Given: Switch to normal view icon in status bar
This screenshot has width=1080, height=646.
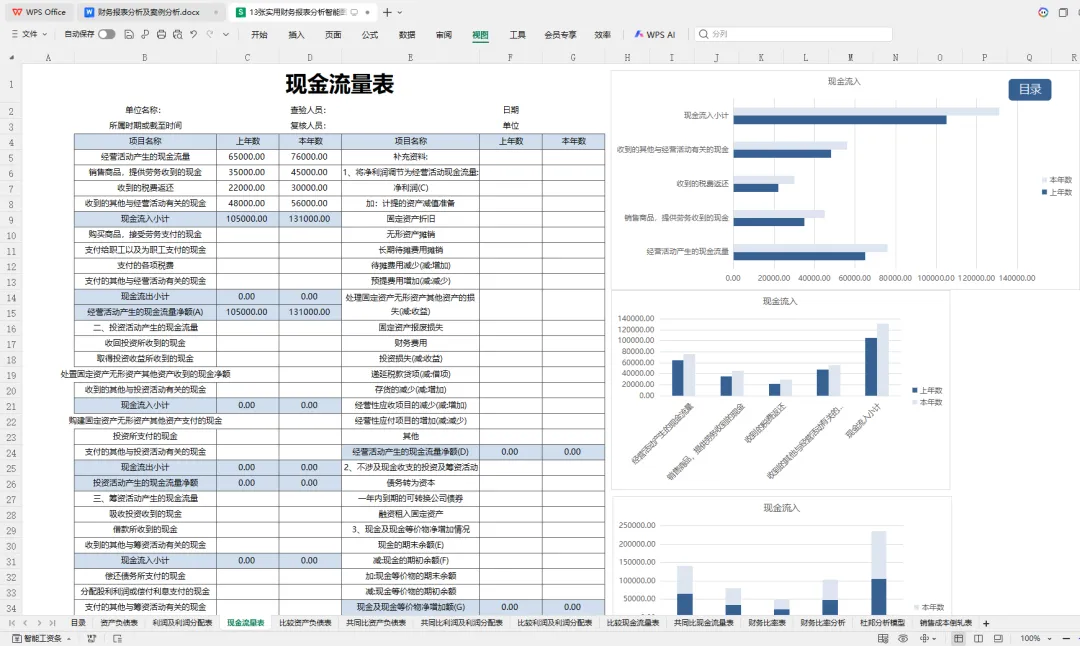Looking at the screenshot, I should pos(958,638).
